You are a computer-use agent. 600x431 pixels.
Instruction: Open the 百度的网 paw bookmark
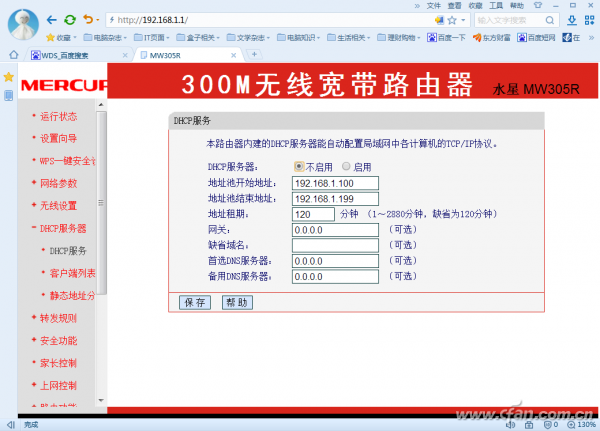point(536,38)
